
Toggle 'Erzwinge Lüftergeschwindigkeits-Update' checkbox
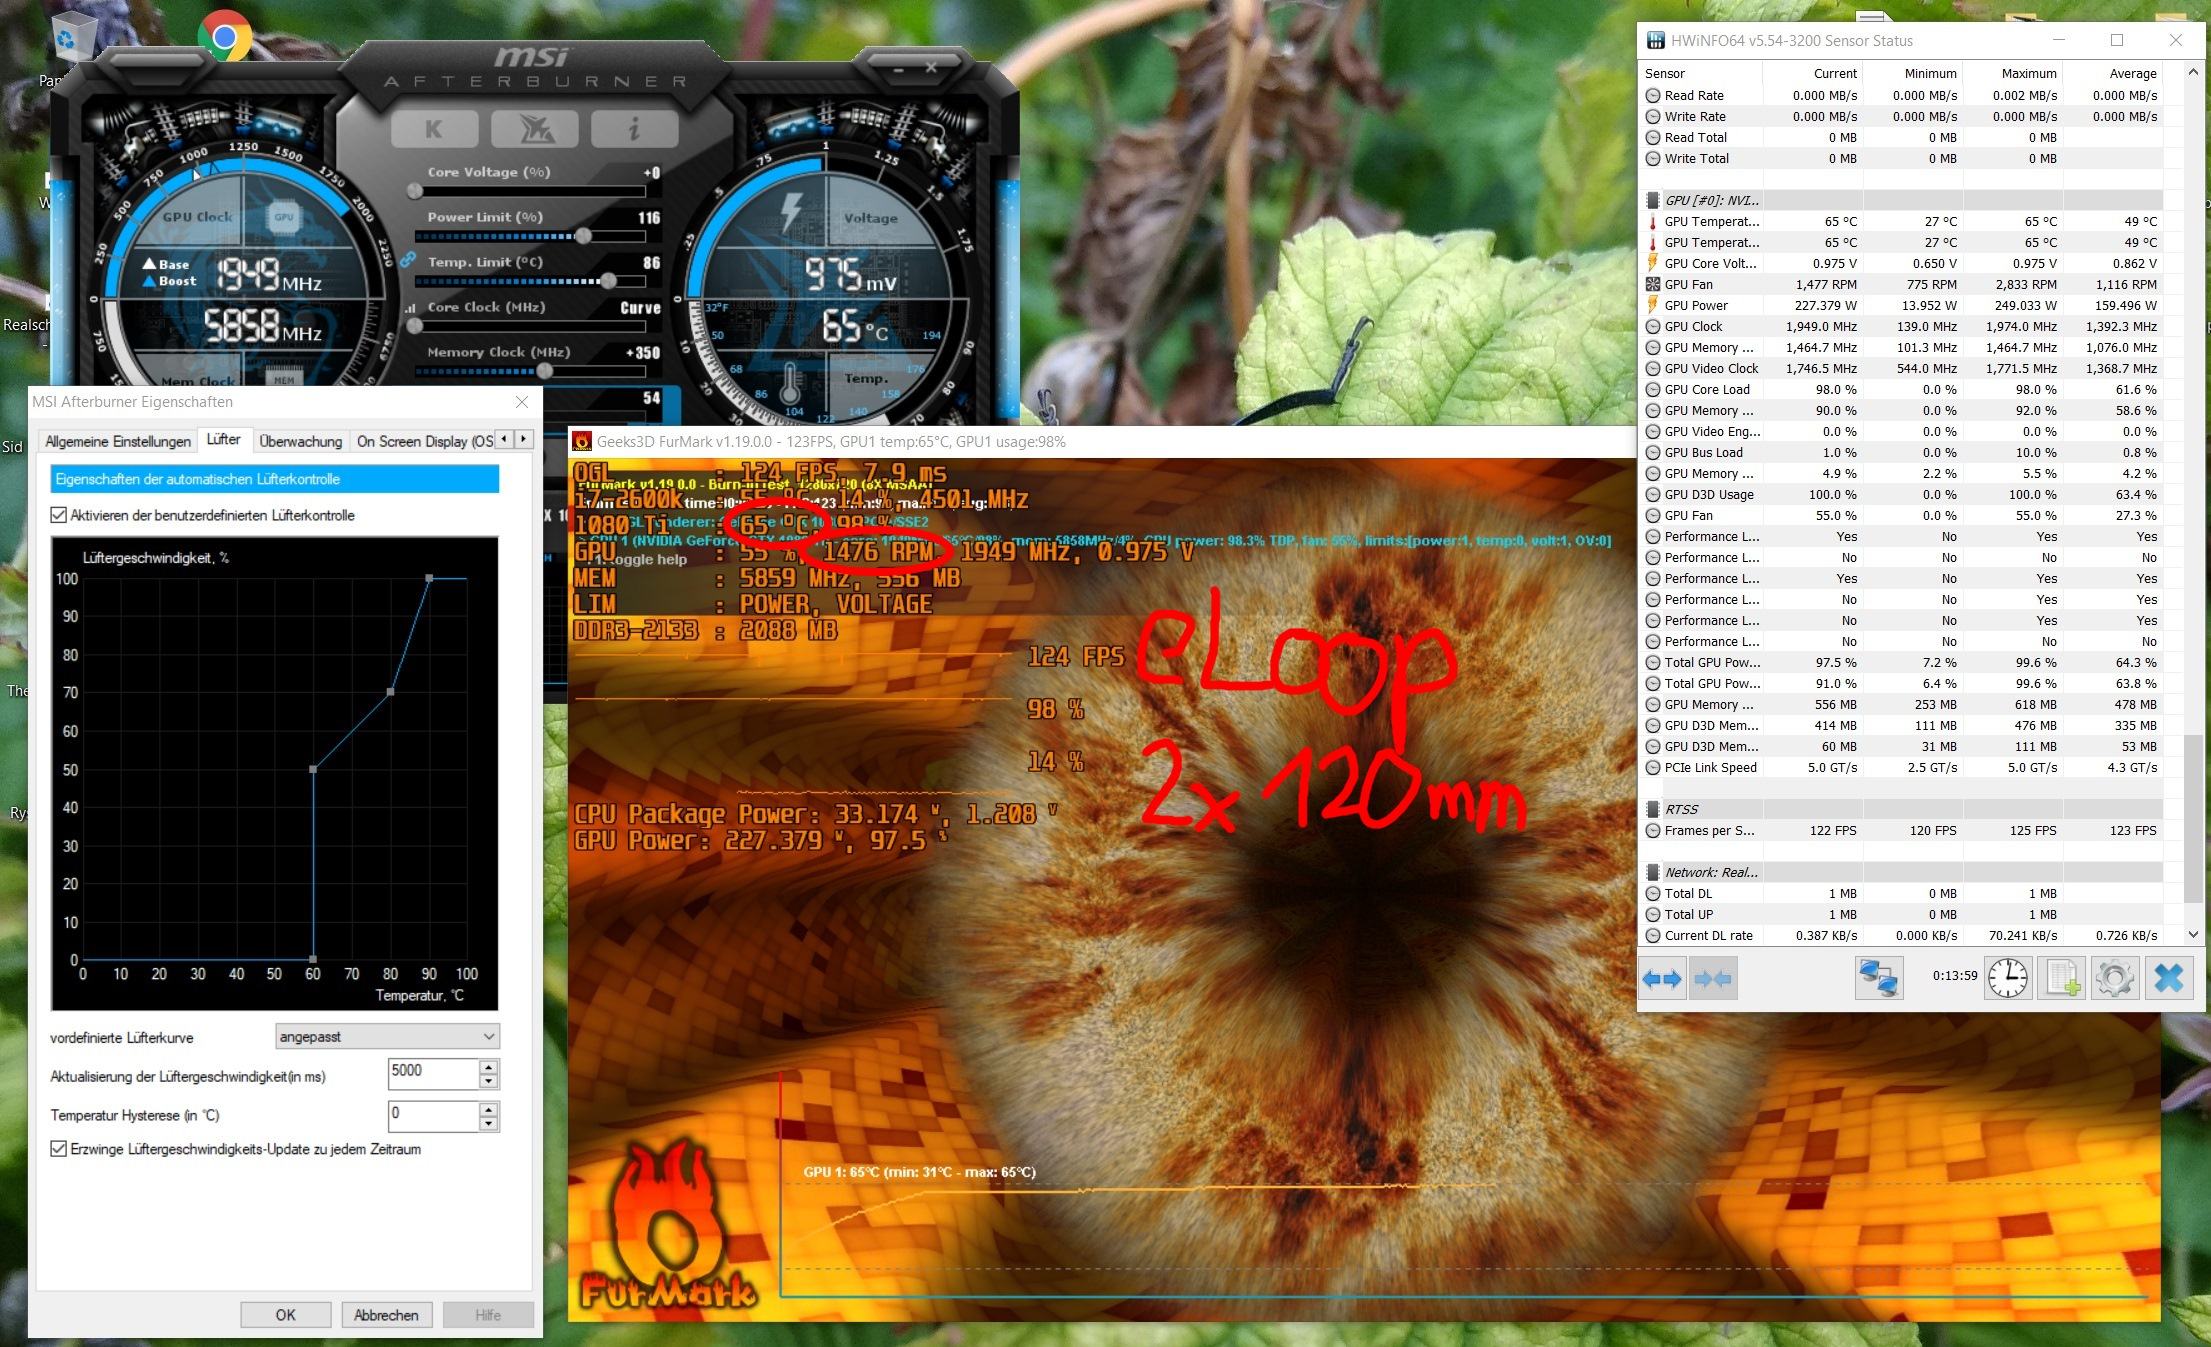(59, 1149)
